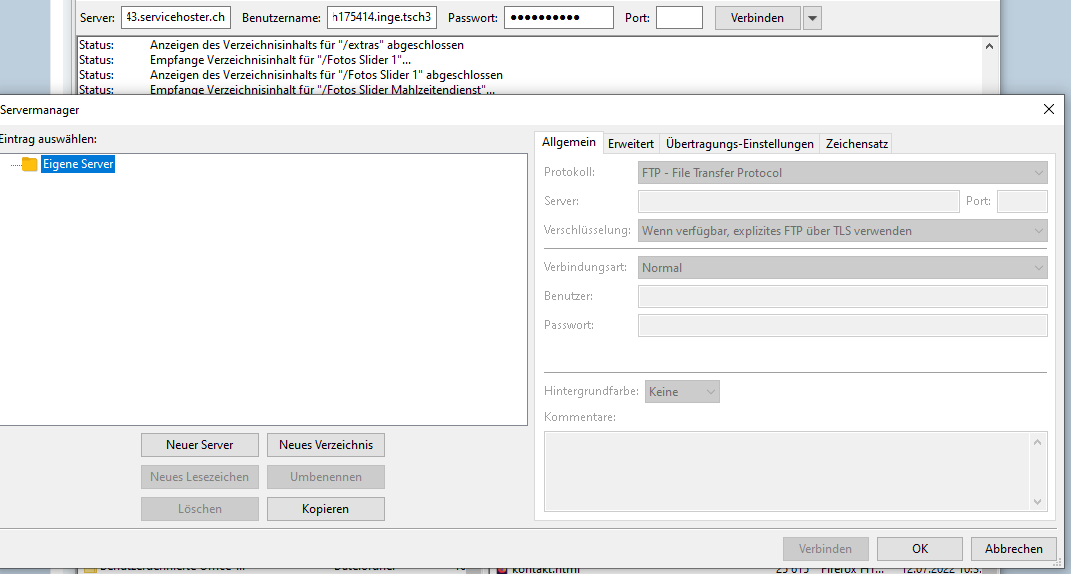Expand the Protokoll dropdown
This screenshot has width=1071, height=574.
(842, 173)
